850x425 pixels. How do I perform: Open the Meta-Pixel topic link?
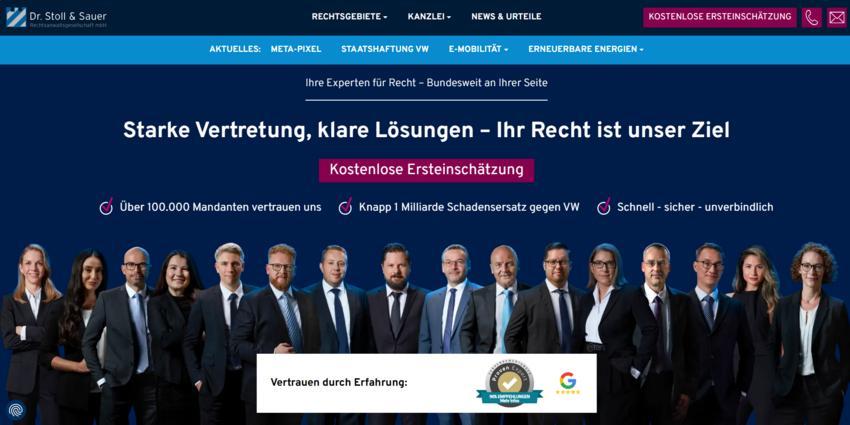coord(296,49)
